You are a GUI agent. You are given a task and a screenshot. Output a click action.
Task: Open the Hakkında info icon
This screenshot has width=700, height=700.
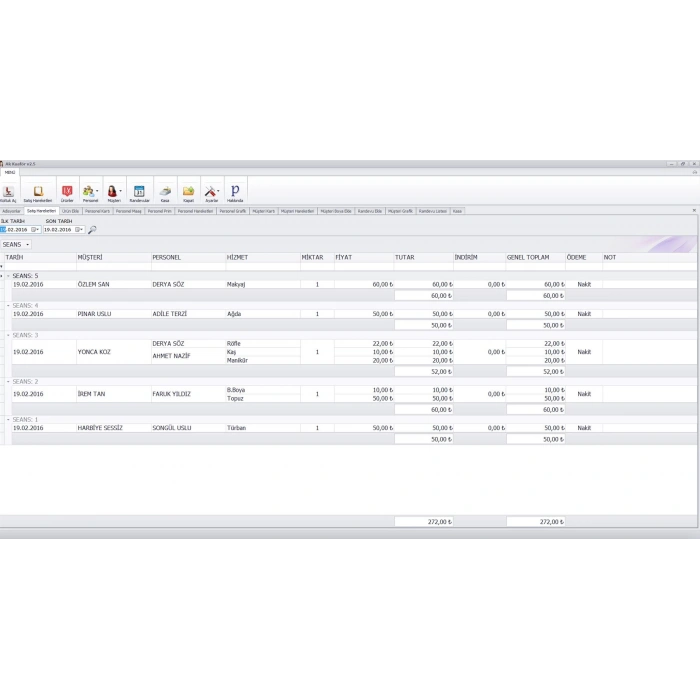[x=235, y=192]
